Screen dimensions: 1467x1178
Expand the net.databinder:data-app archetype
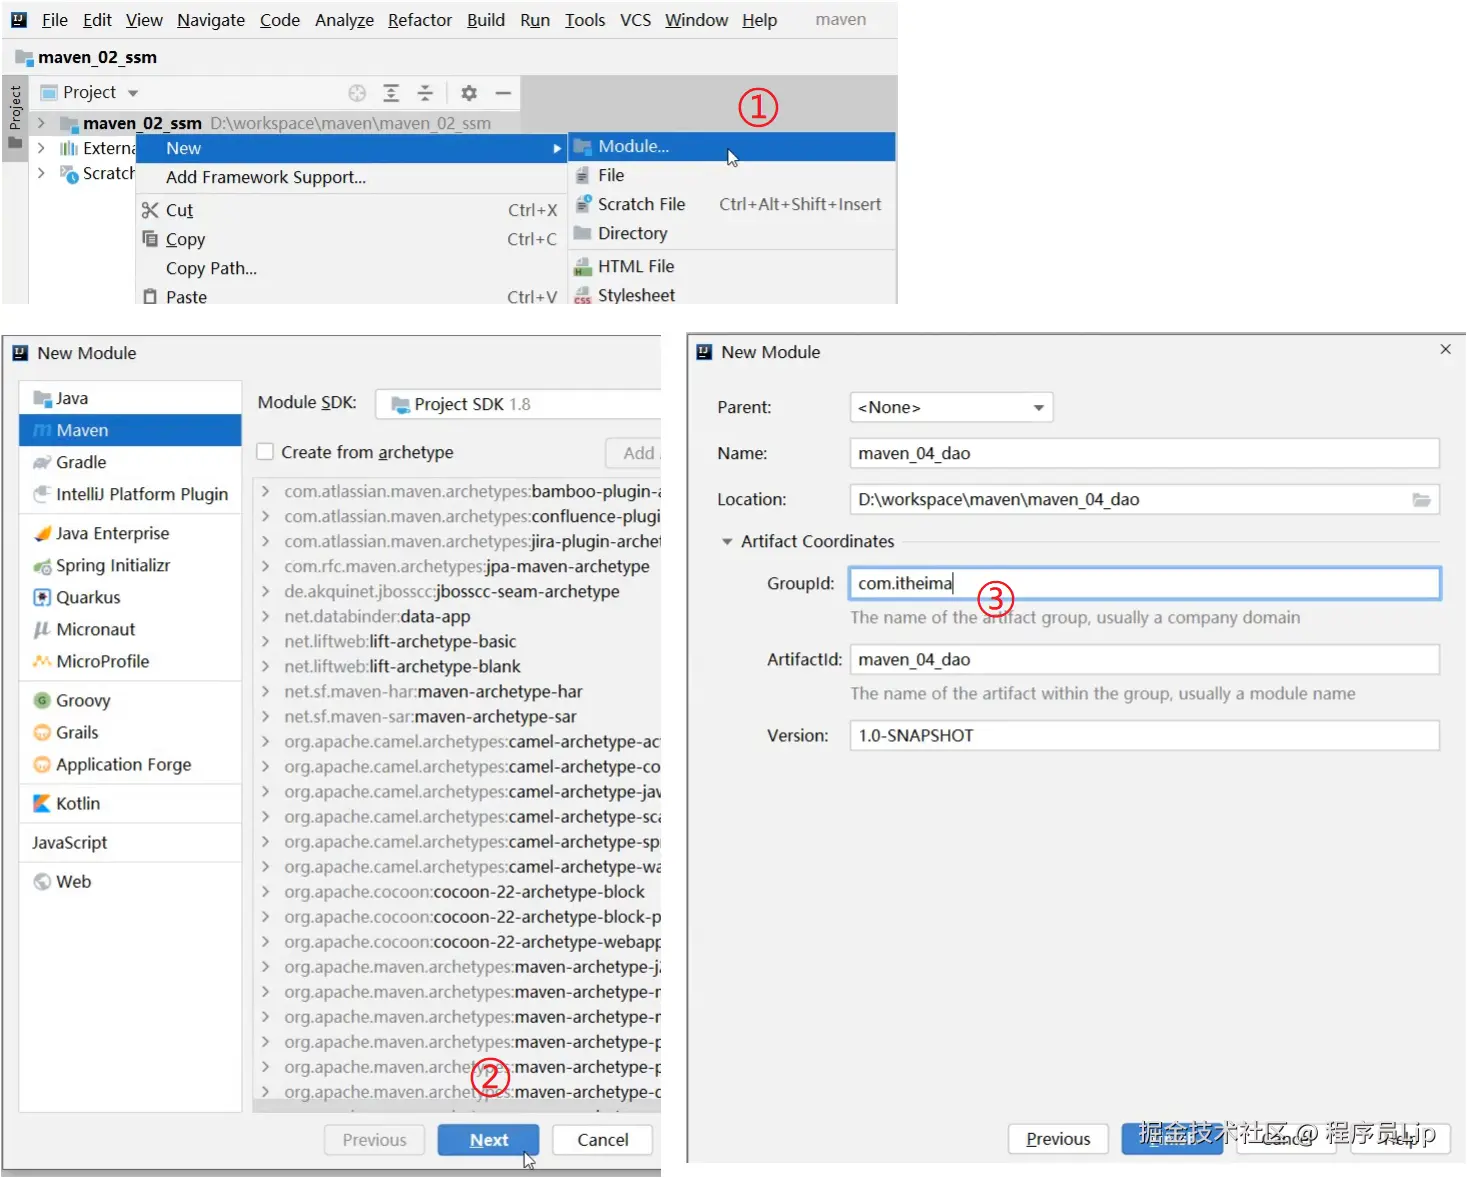pyautogui.click(x=265, y=617)
